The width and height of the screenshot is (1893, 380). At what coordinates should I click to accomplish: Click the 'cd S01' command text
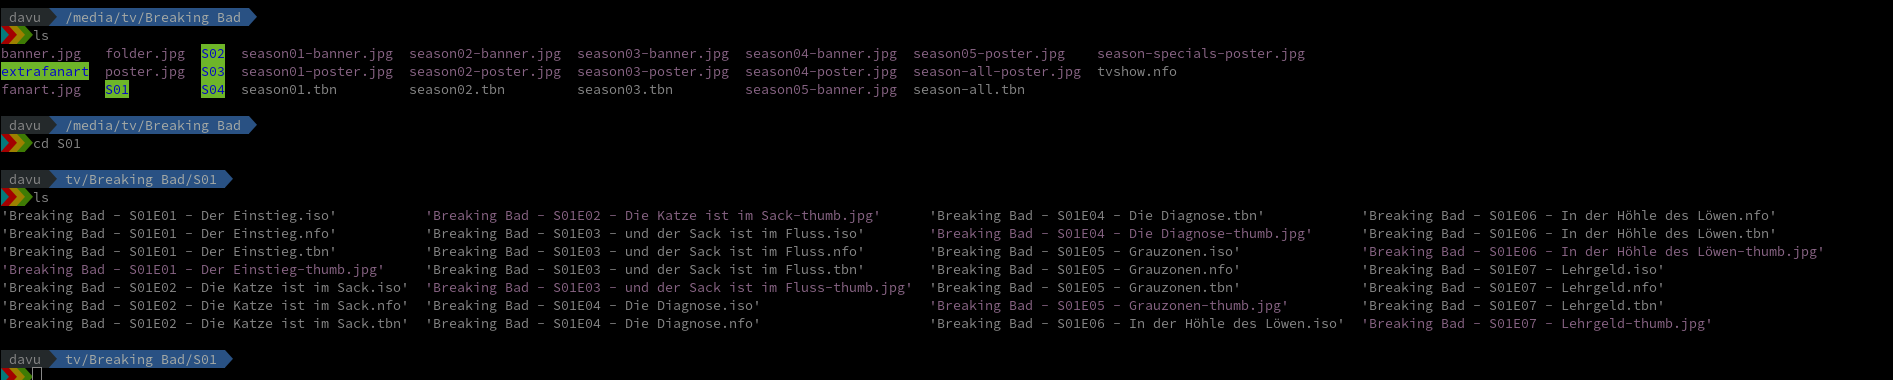tap(57, 144)
